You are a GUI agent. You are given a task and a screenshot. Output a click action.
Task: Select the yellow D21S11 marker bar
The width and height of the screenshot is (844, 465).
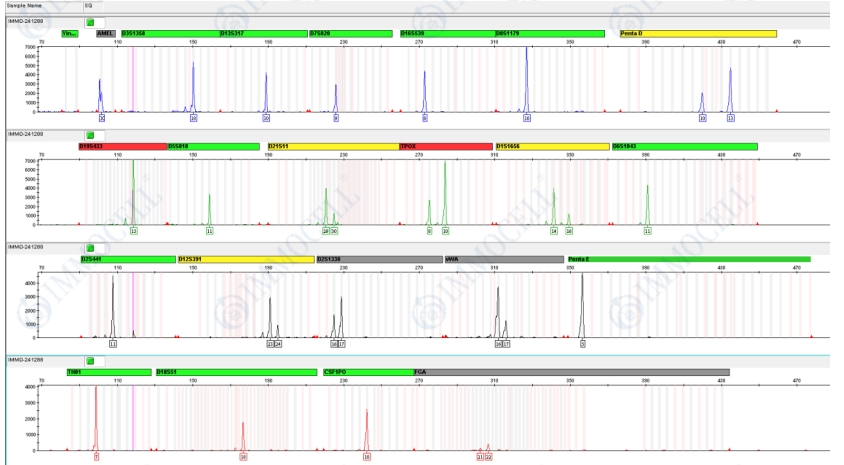pyautogui.click(x=332, y=146)
